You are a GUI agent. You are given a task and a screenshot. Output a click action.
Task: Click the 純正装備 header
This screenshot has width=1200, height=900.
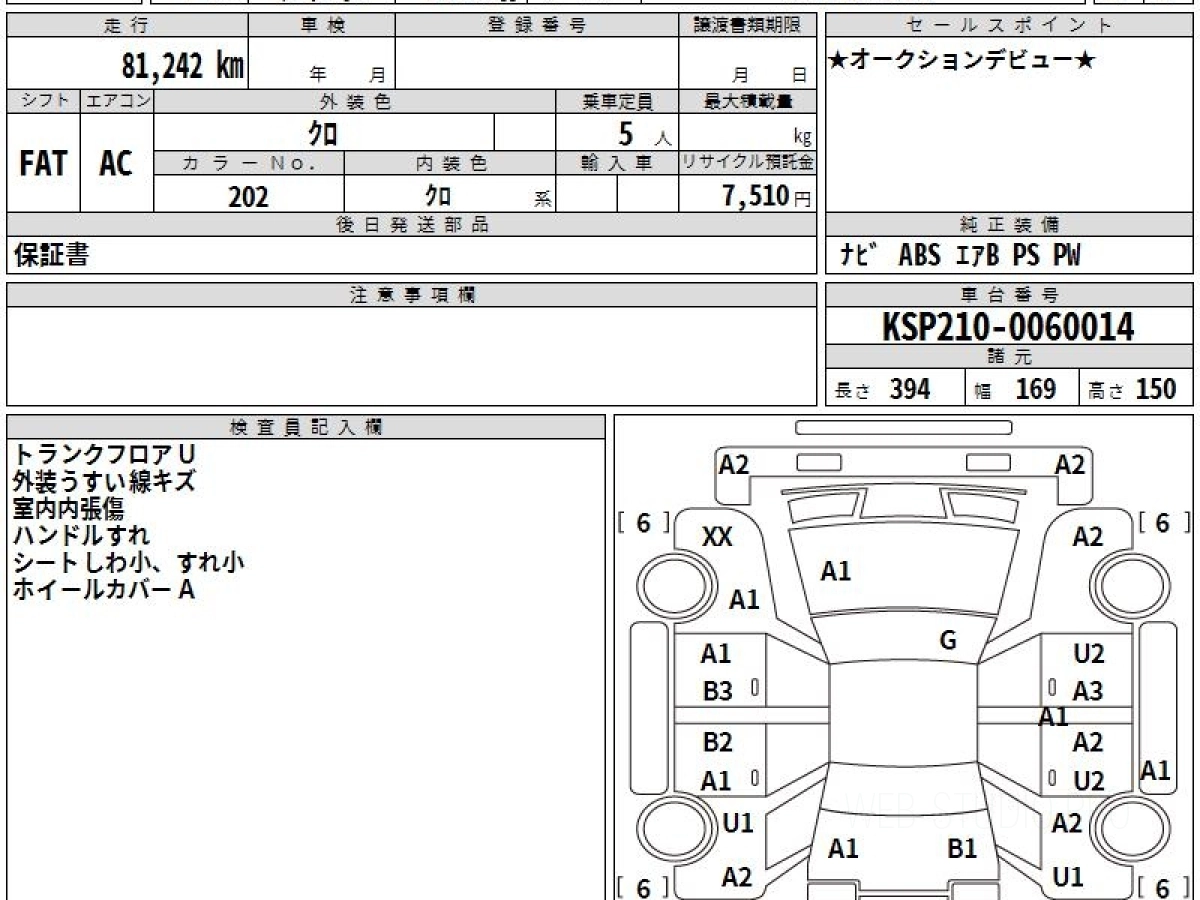1010,225
